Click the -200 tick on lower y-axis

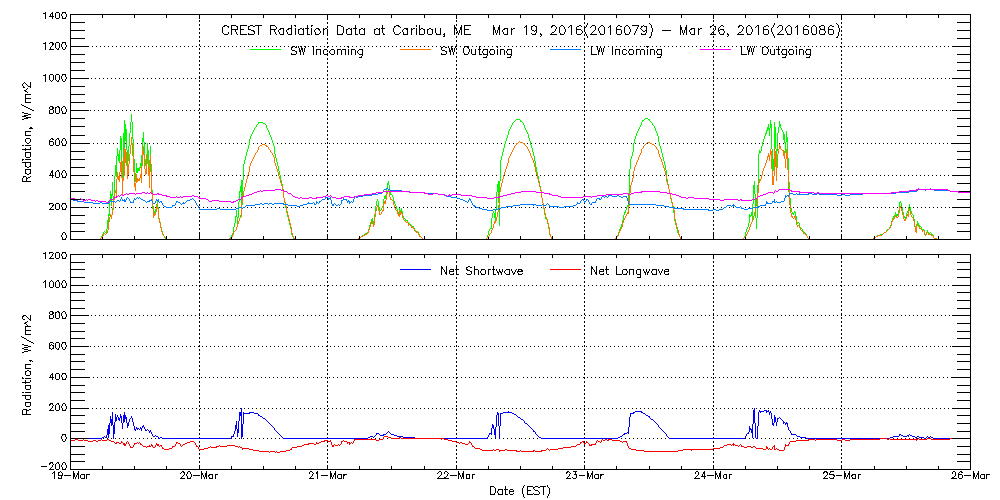click(x=51, y=466)
